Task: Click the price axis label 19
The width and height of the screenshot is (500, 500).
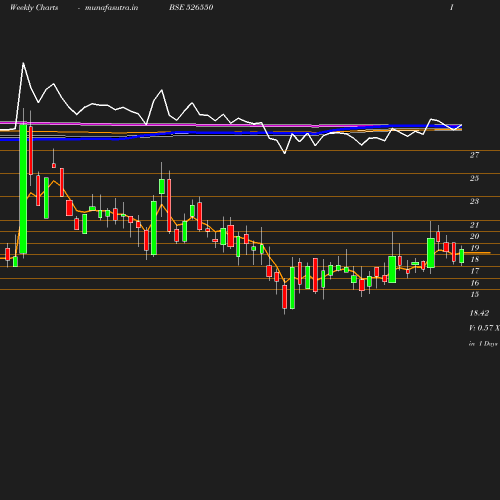Action: pos(474,248)
